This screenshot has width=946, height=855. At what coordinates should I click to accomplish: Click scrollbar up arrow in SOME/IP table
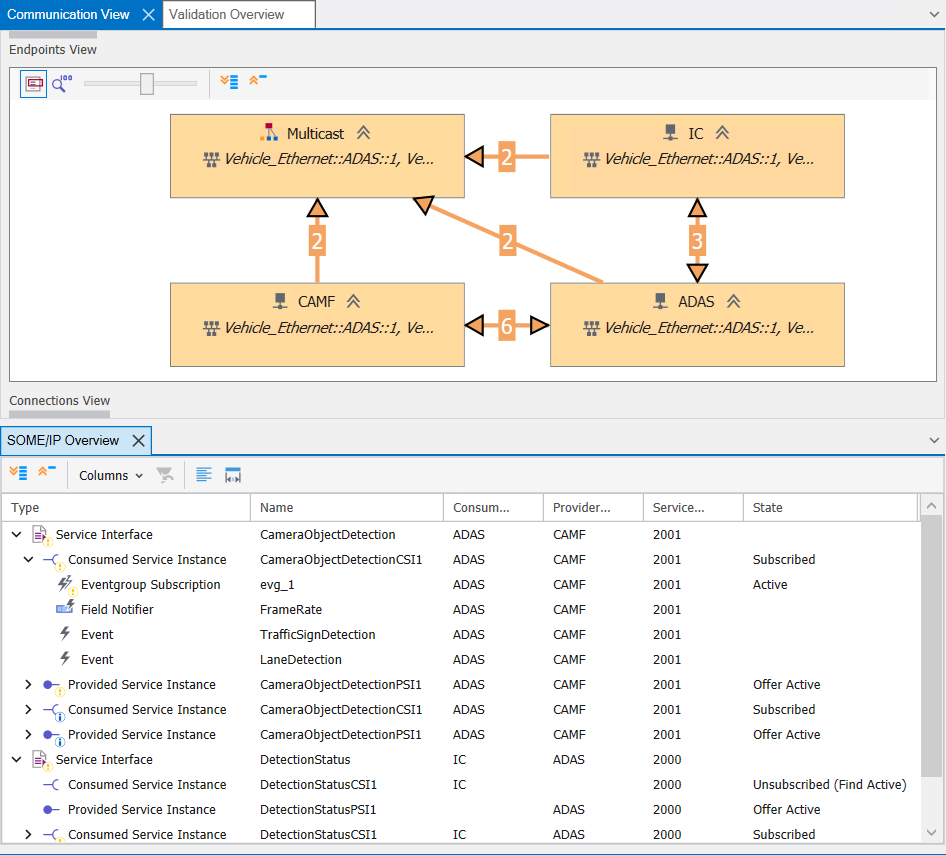click(932, 506)
